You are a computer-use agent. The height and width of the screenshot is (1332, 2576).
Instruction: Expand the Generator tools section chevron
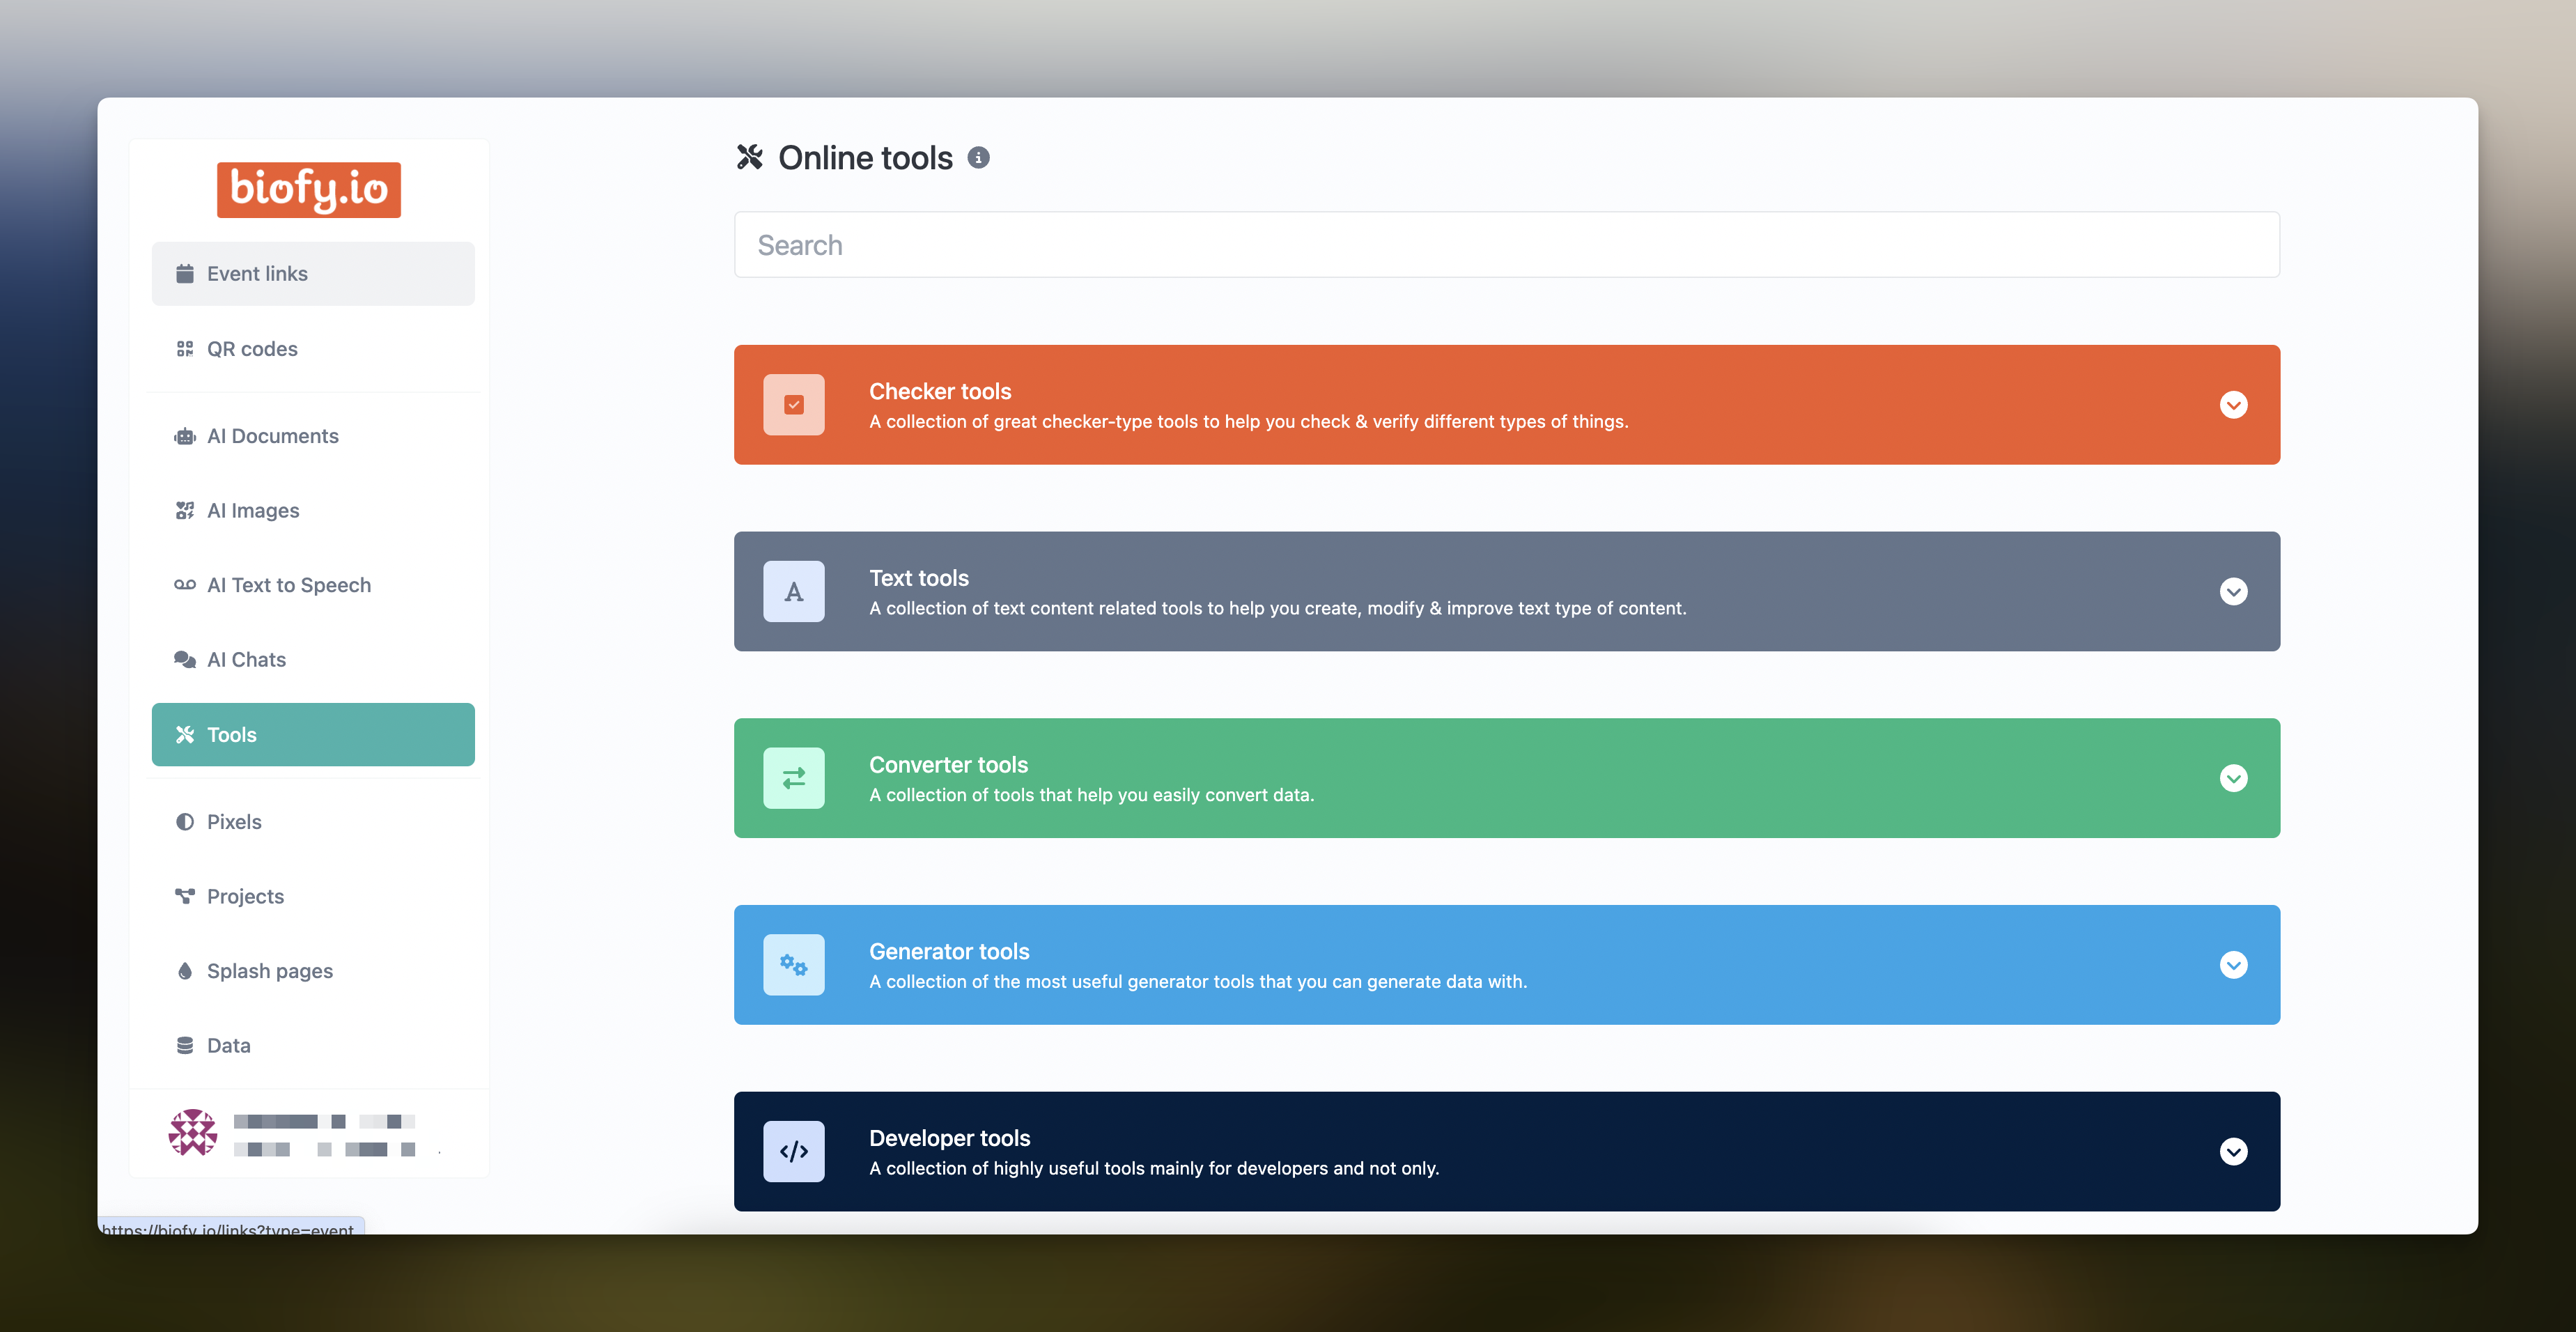[2233, 965]
